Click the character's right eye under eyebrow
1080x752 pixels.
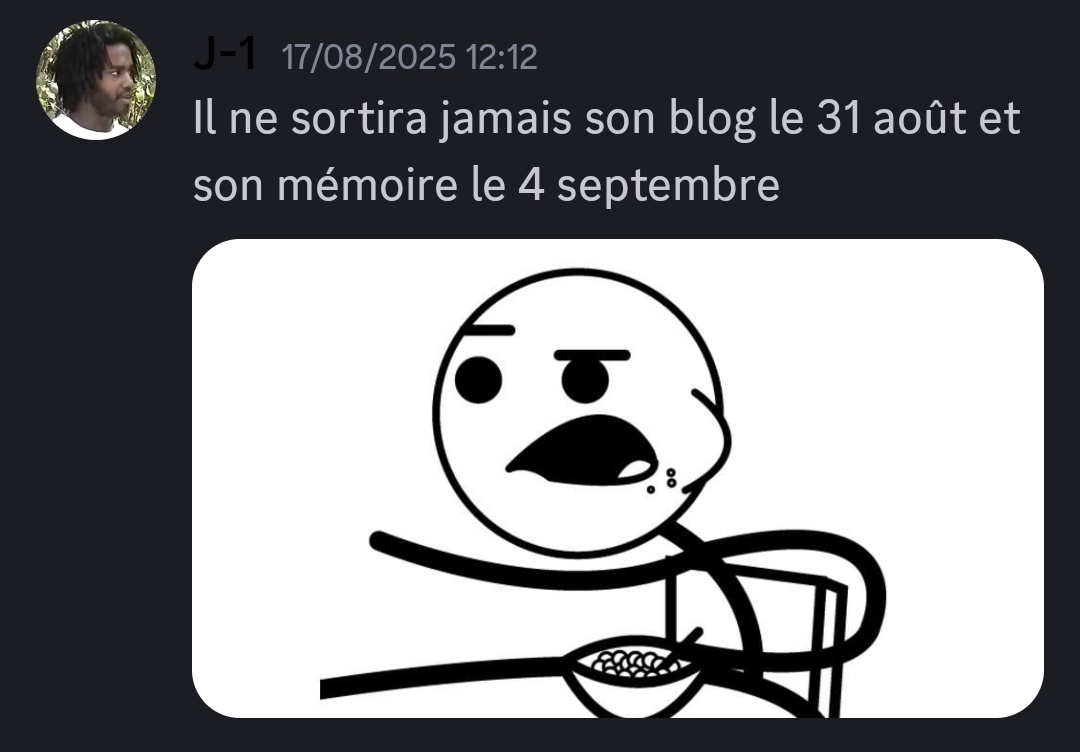pos(585,381)
